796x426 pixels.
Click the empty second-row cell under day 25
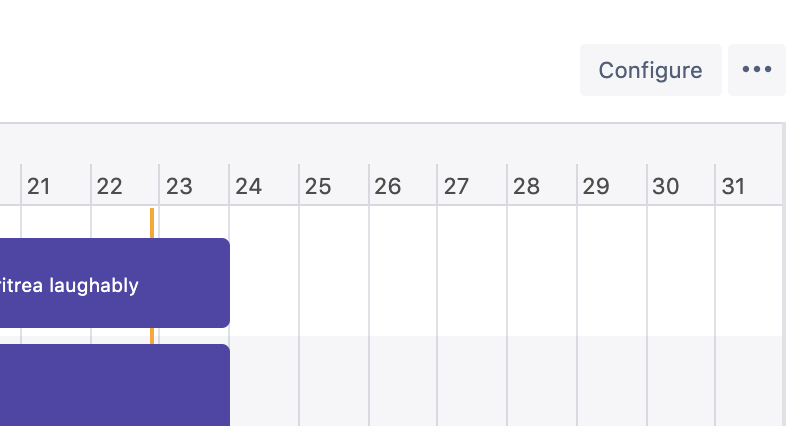[334, 381]
